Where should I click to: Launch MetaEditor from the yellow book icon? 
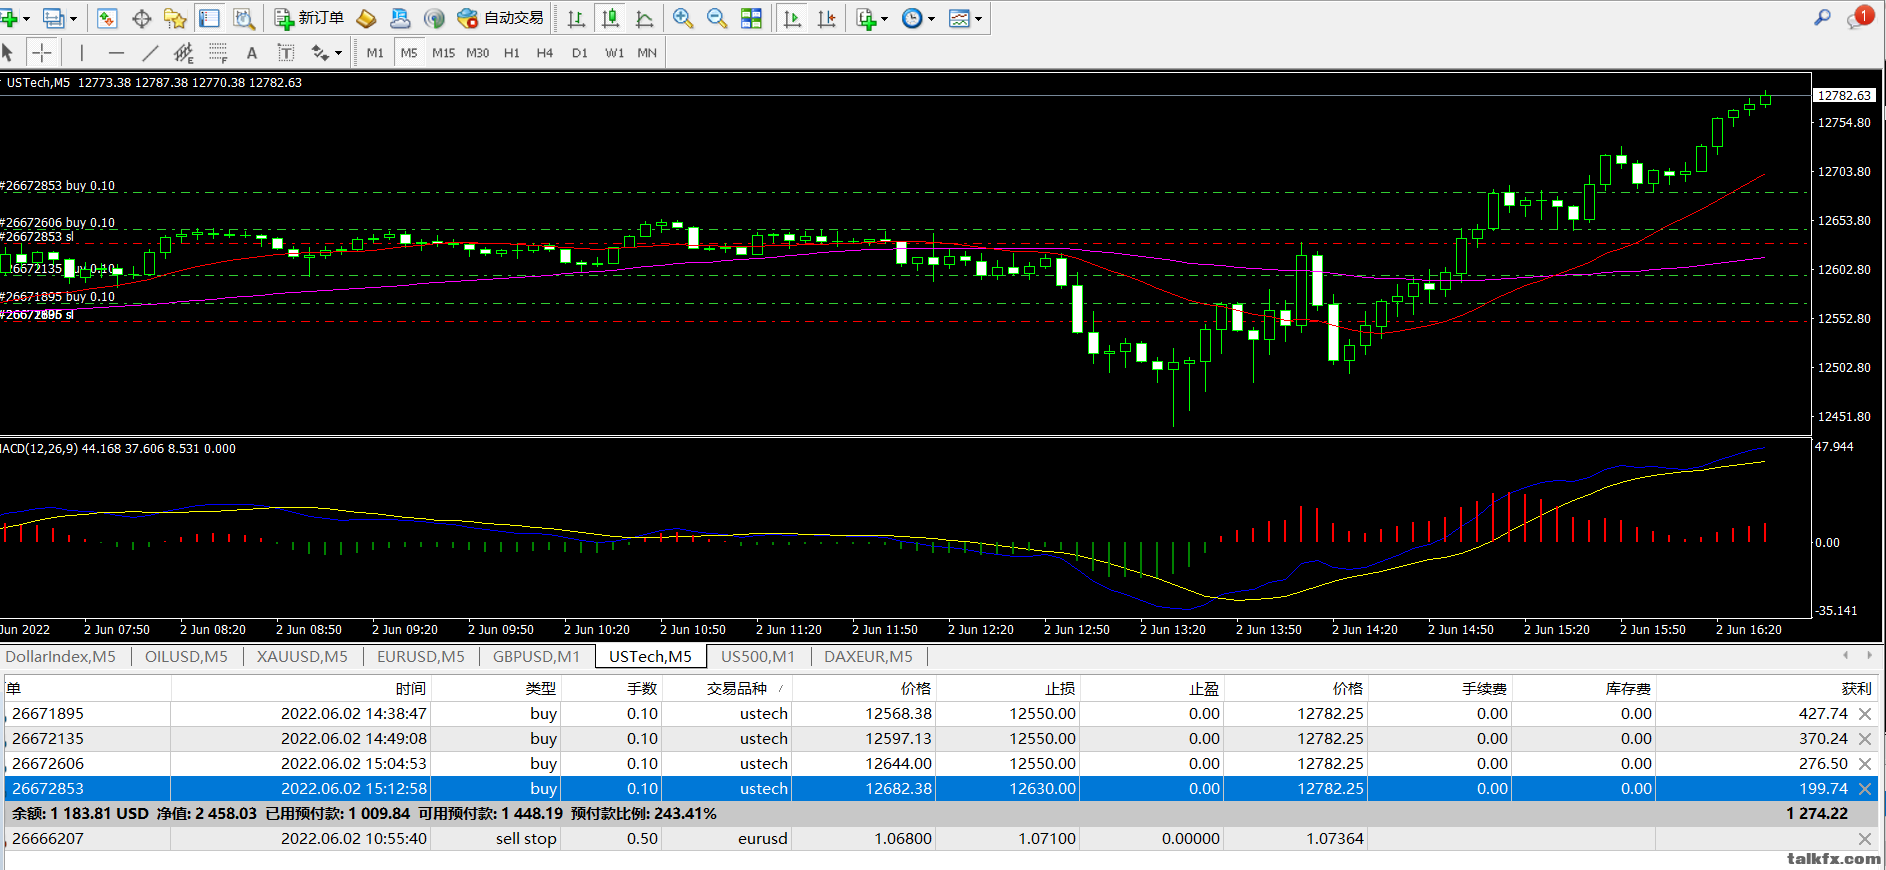366,18
